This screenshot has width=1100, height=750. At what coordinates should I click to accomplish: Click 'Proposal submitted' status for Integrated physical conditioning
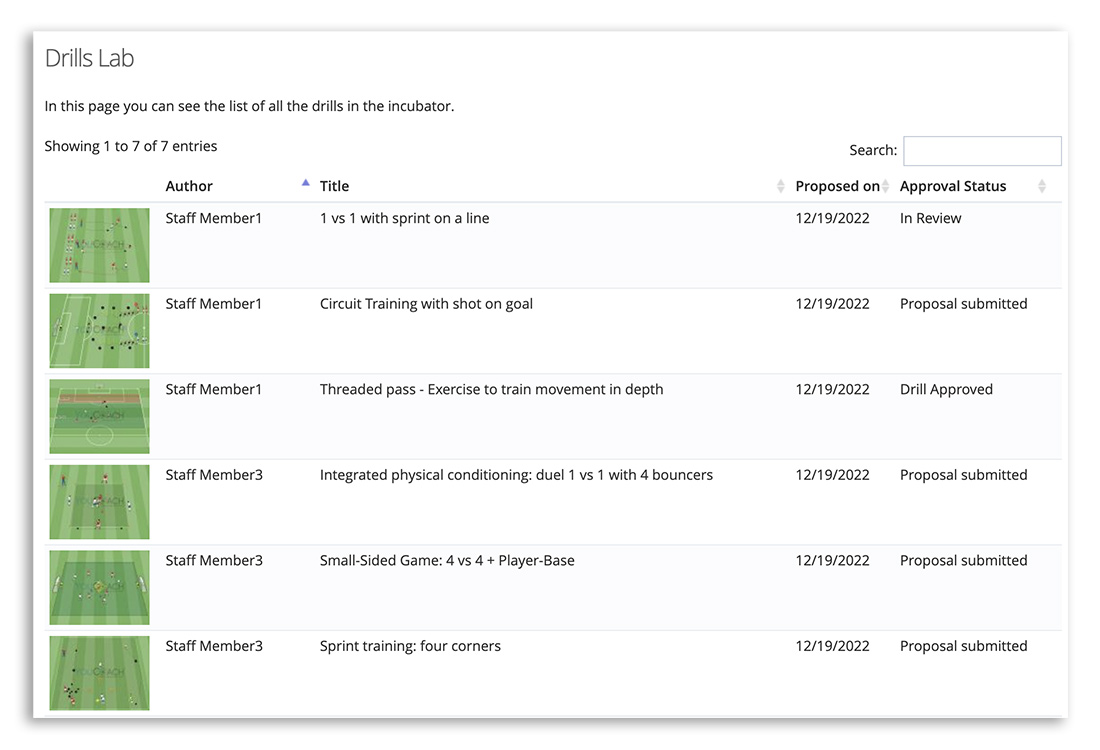964,475
